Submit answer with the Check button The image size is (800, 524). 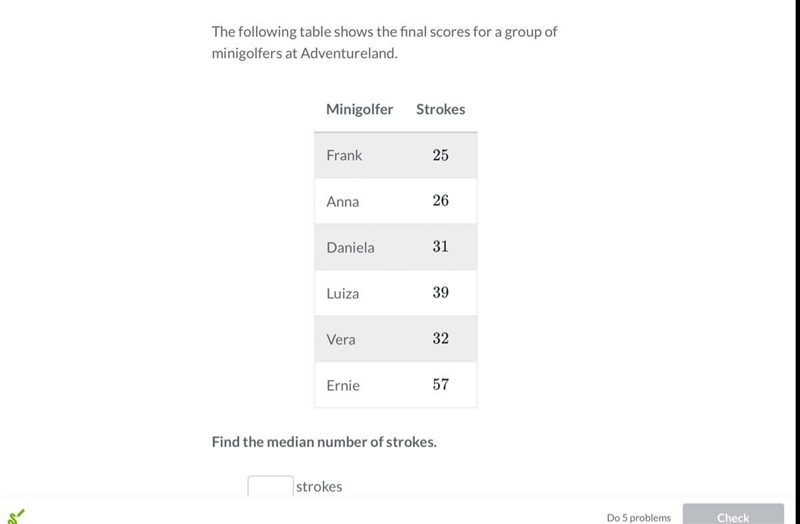click(x=733, y=514)
